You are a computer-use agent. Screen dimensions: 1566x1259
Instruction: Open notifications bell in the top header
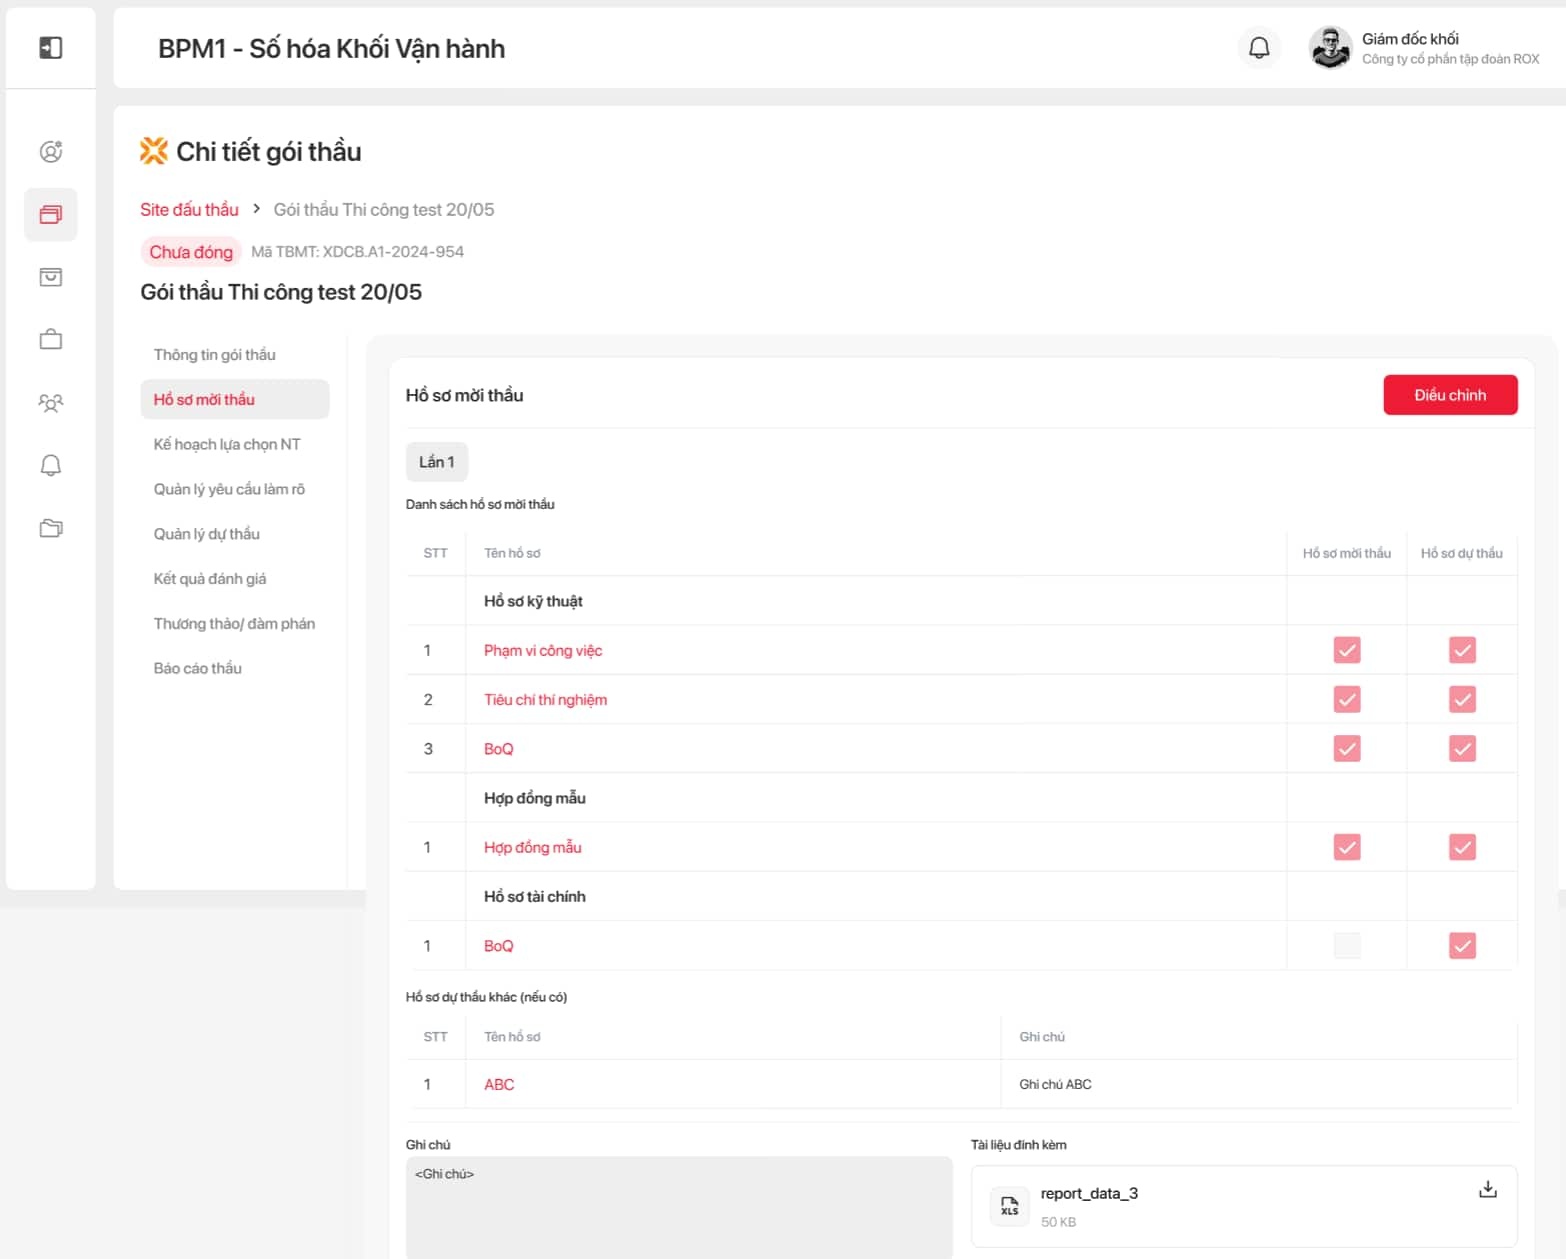pos(1259,48)
